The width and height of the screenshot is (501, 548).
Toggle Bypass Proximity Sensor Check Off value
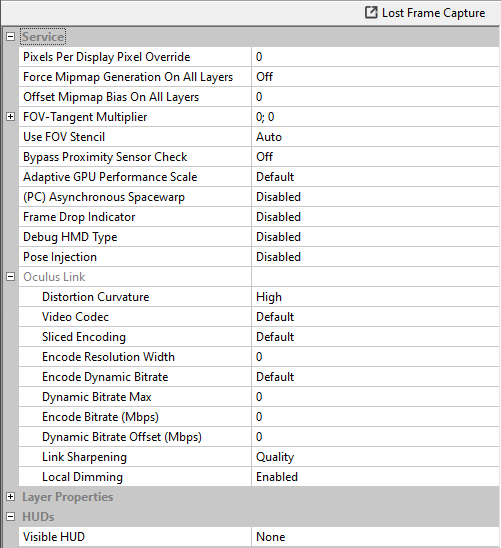pos(375,157)
